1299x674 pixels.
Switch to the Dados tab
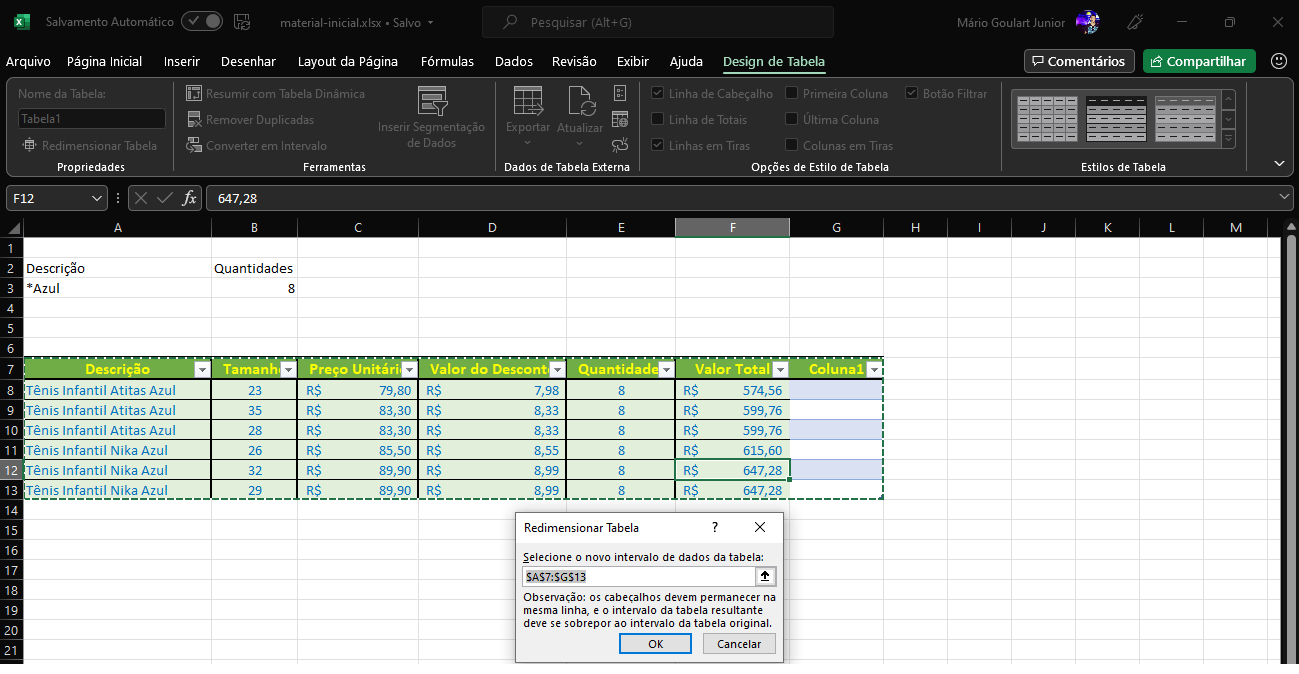[x=514, y=61]
